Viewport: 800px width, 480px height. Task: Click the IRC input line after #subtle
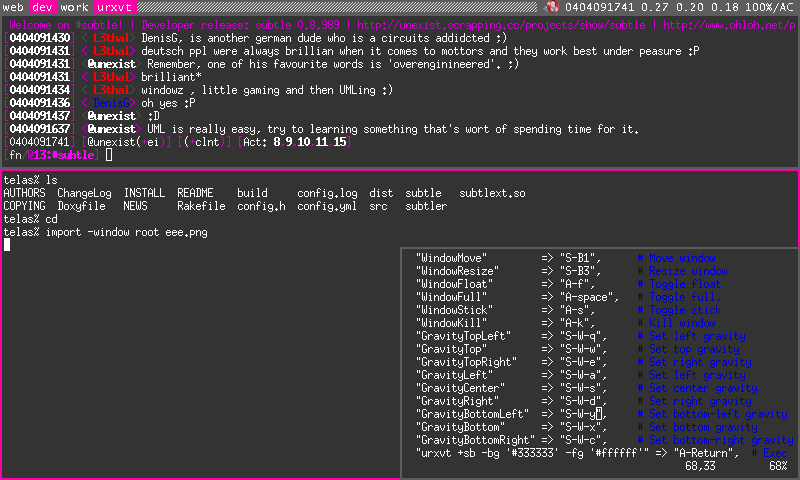point(110,155)
